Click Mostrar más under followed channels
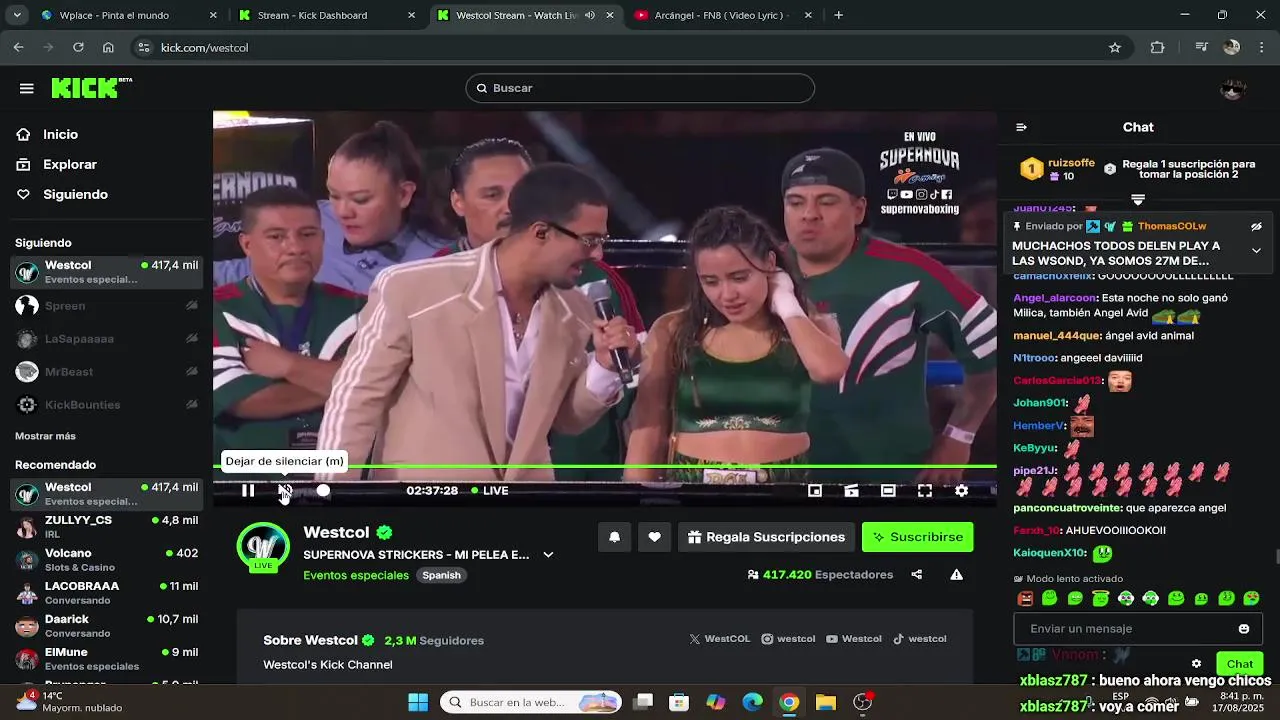 [x=45, y=436]
